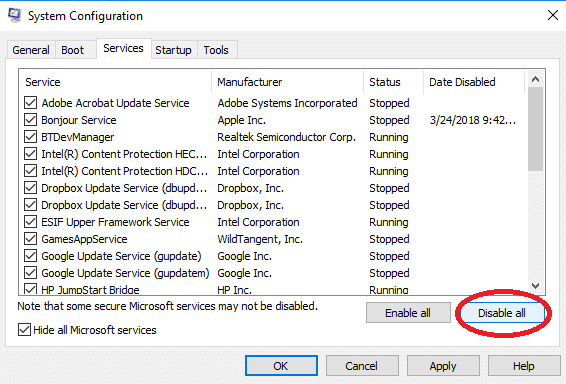Open Help for System Configuration
Viewport: 566px width, 384px height.
(x=524, y=366)
